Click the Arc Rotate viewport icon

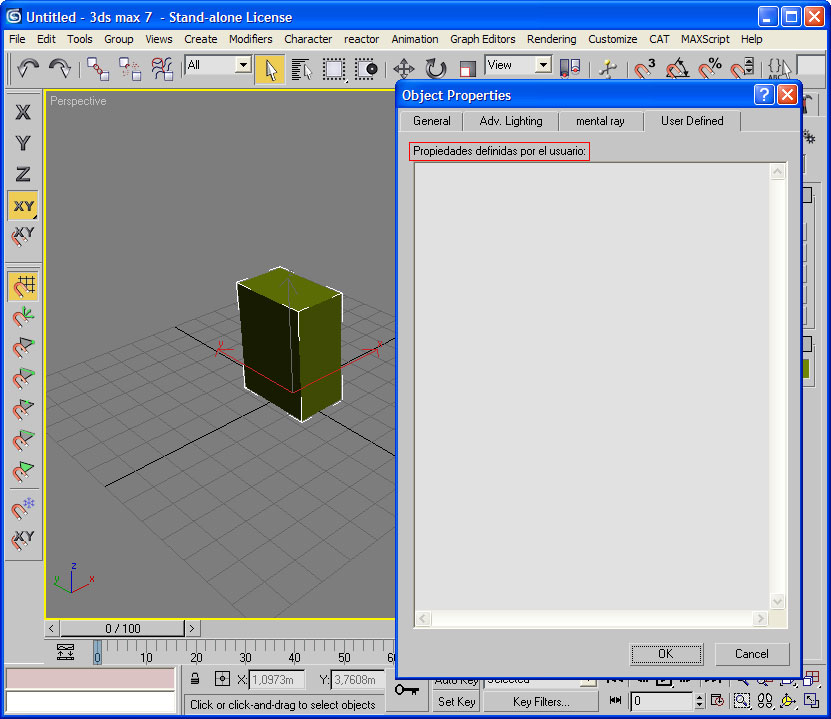point(787,701)
